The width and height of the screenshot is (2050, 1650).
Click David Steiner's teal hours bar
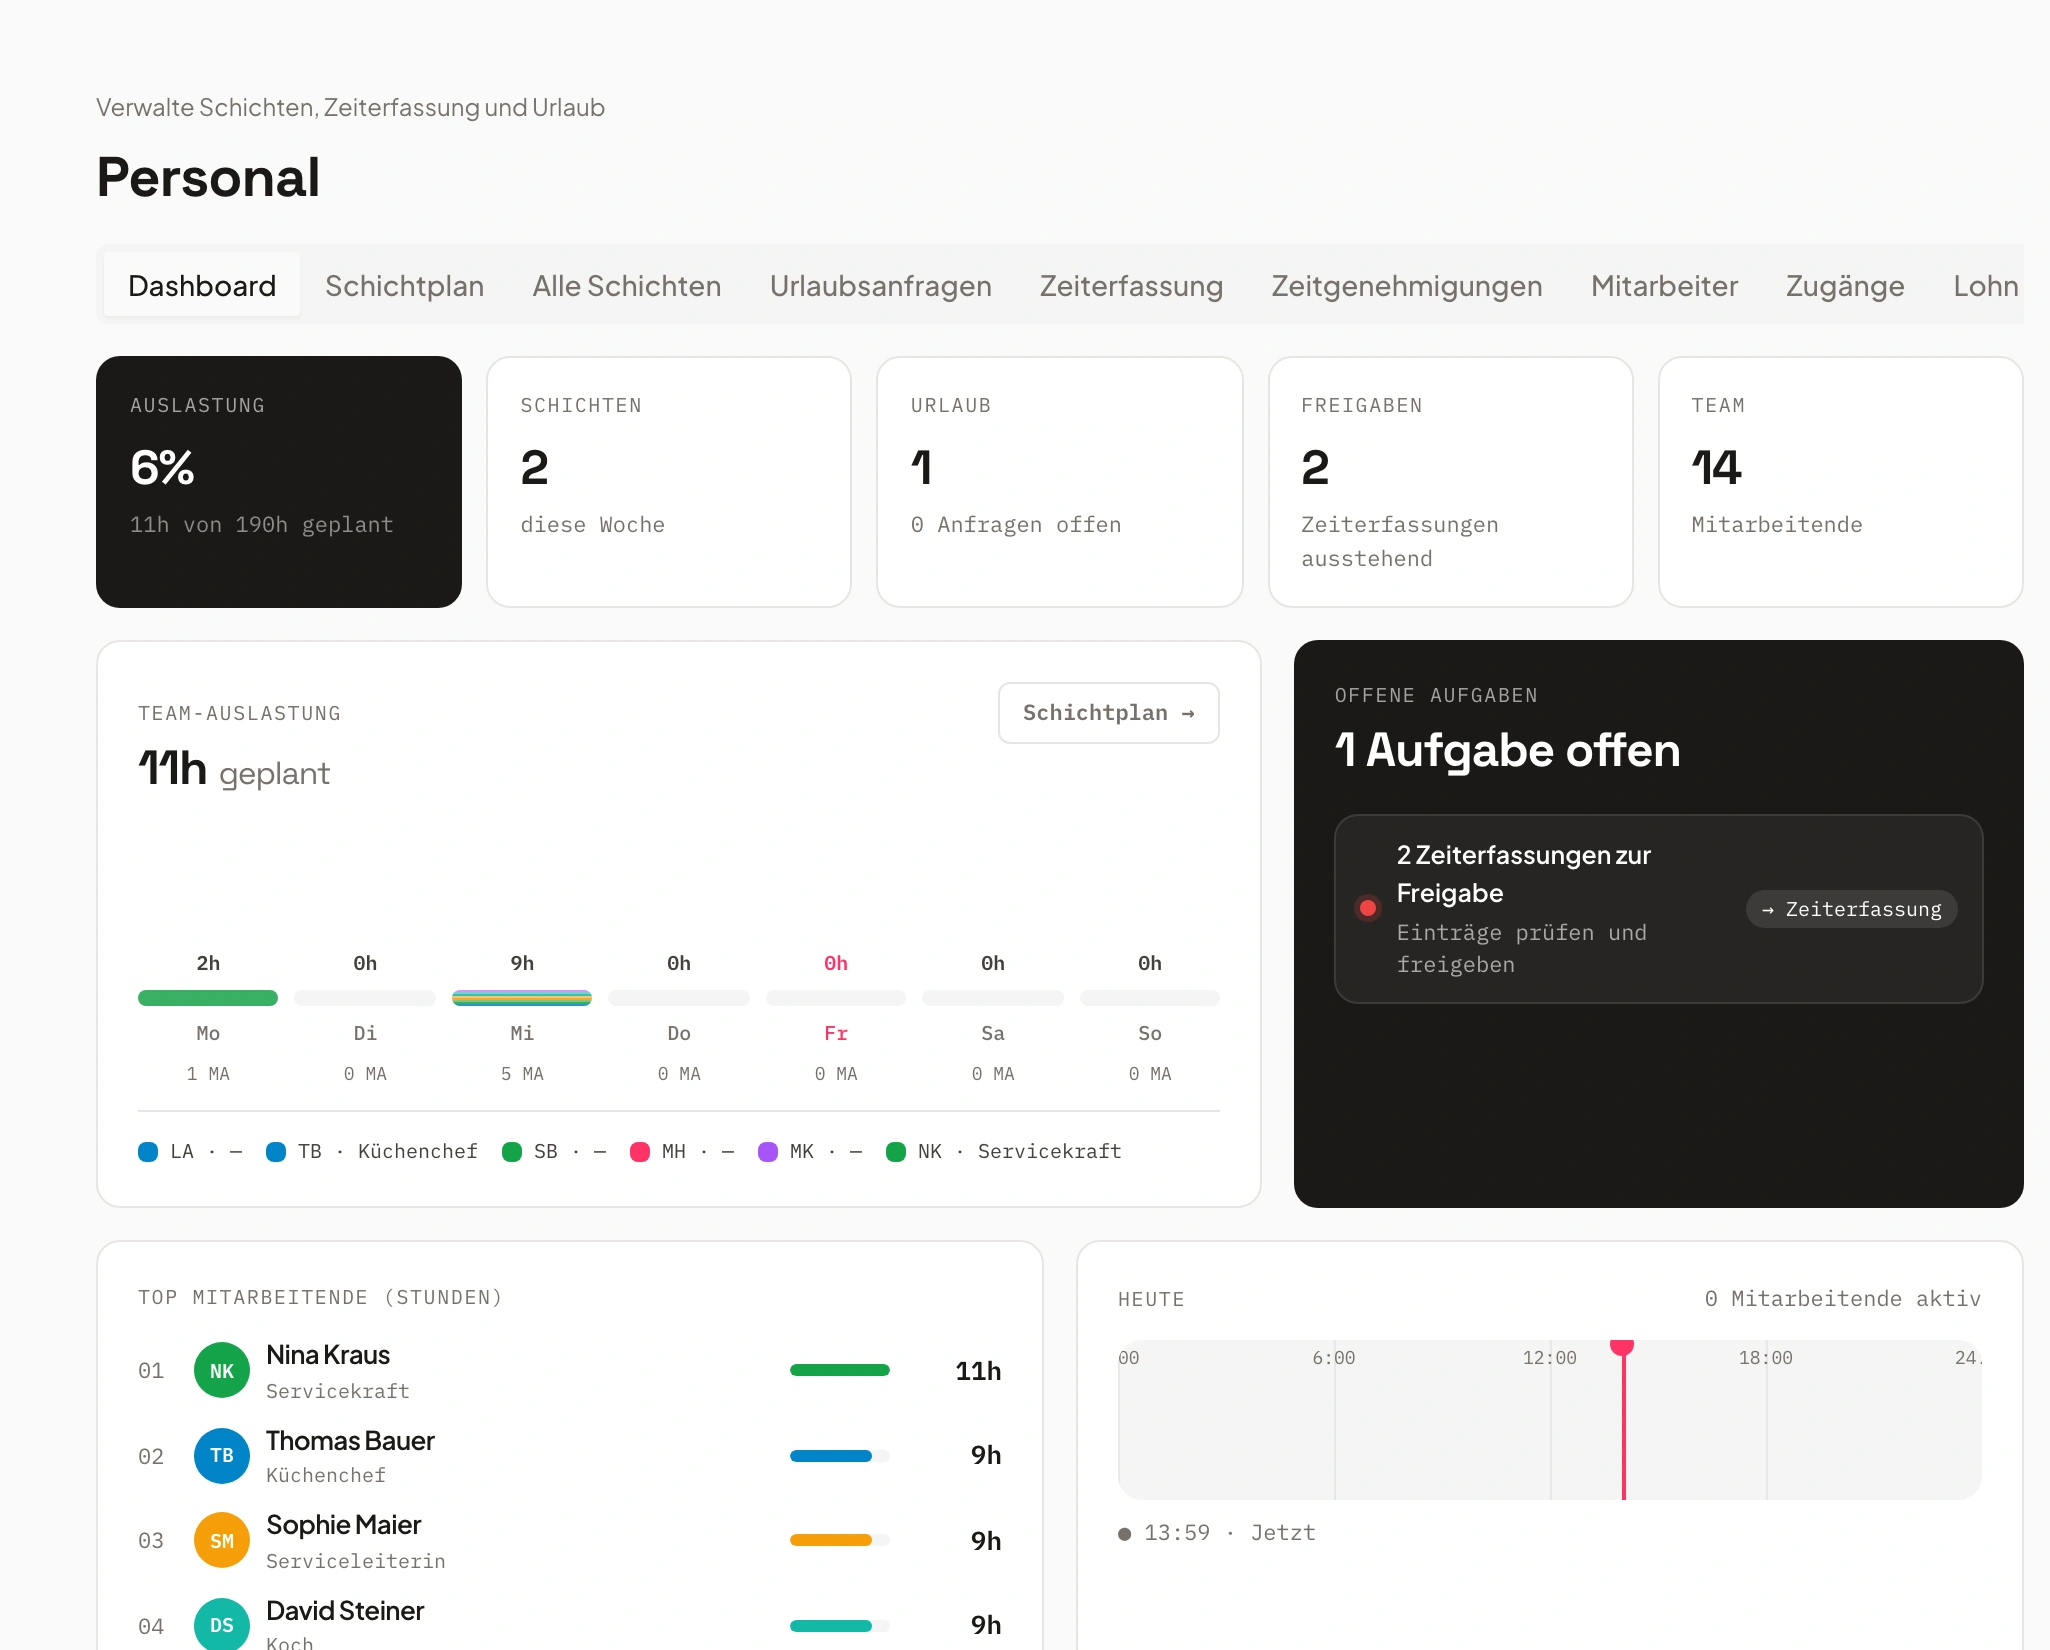tap(831, 1626)
